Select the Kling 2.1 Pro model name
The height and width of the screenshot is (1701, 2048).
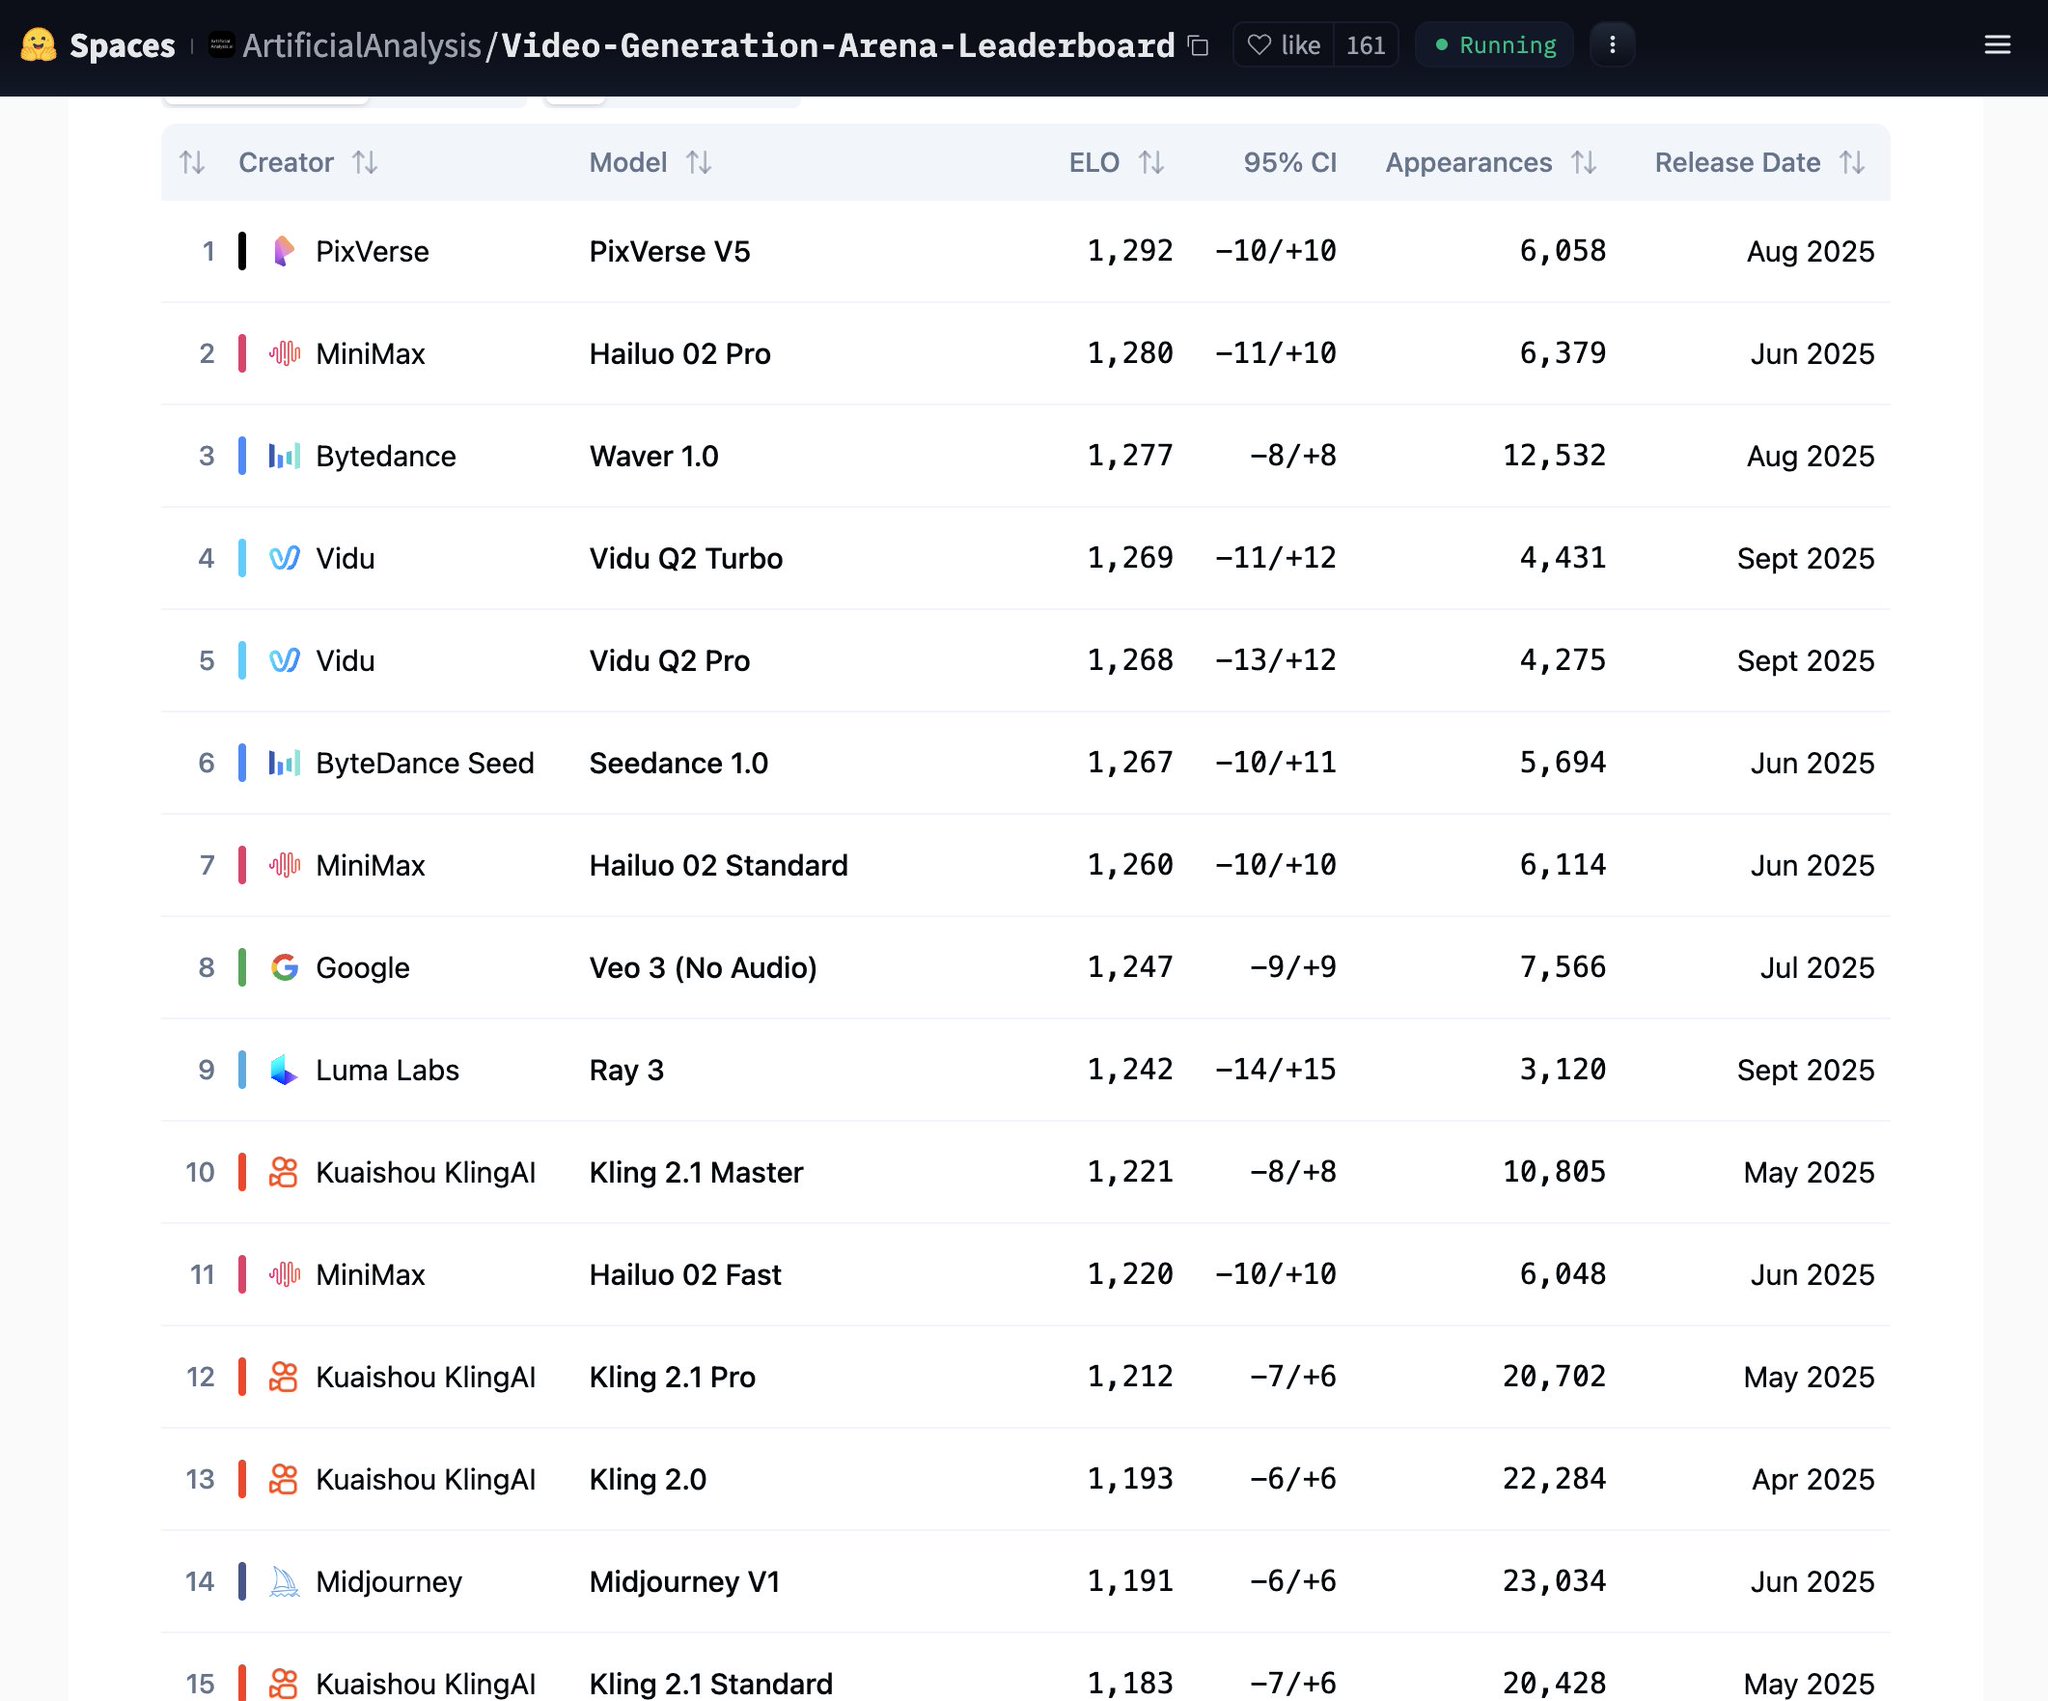[672, 1377]
